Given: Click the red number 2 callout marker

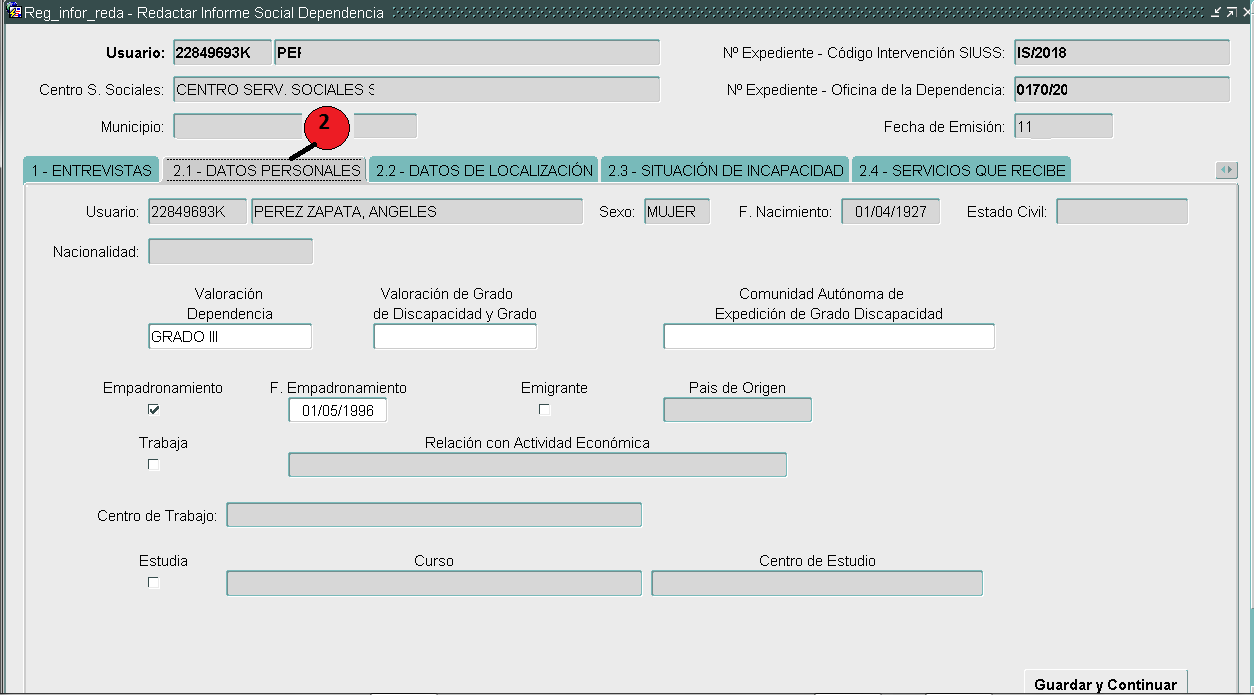Looking at the screenshot, I should coord(323,129).
